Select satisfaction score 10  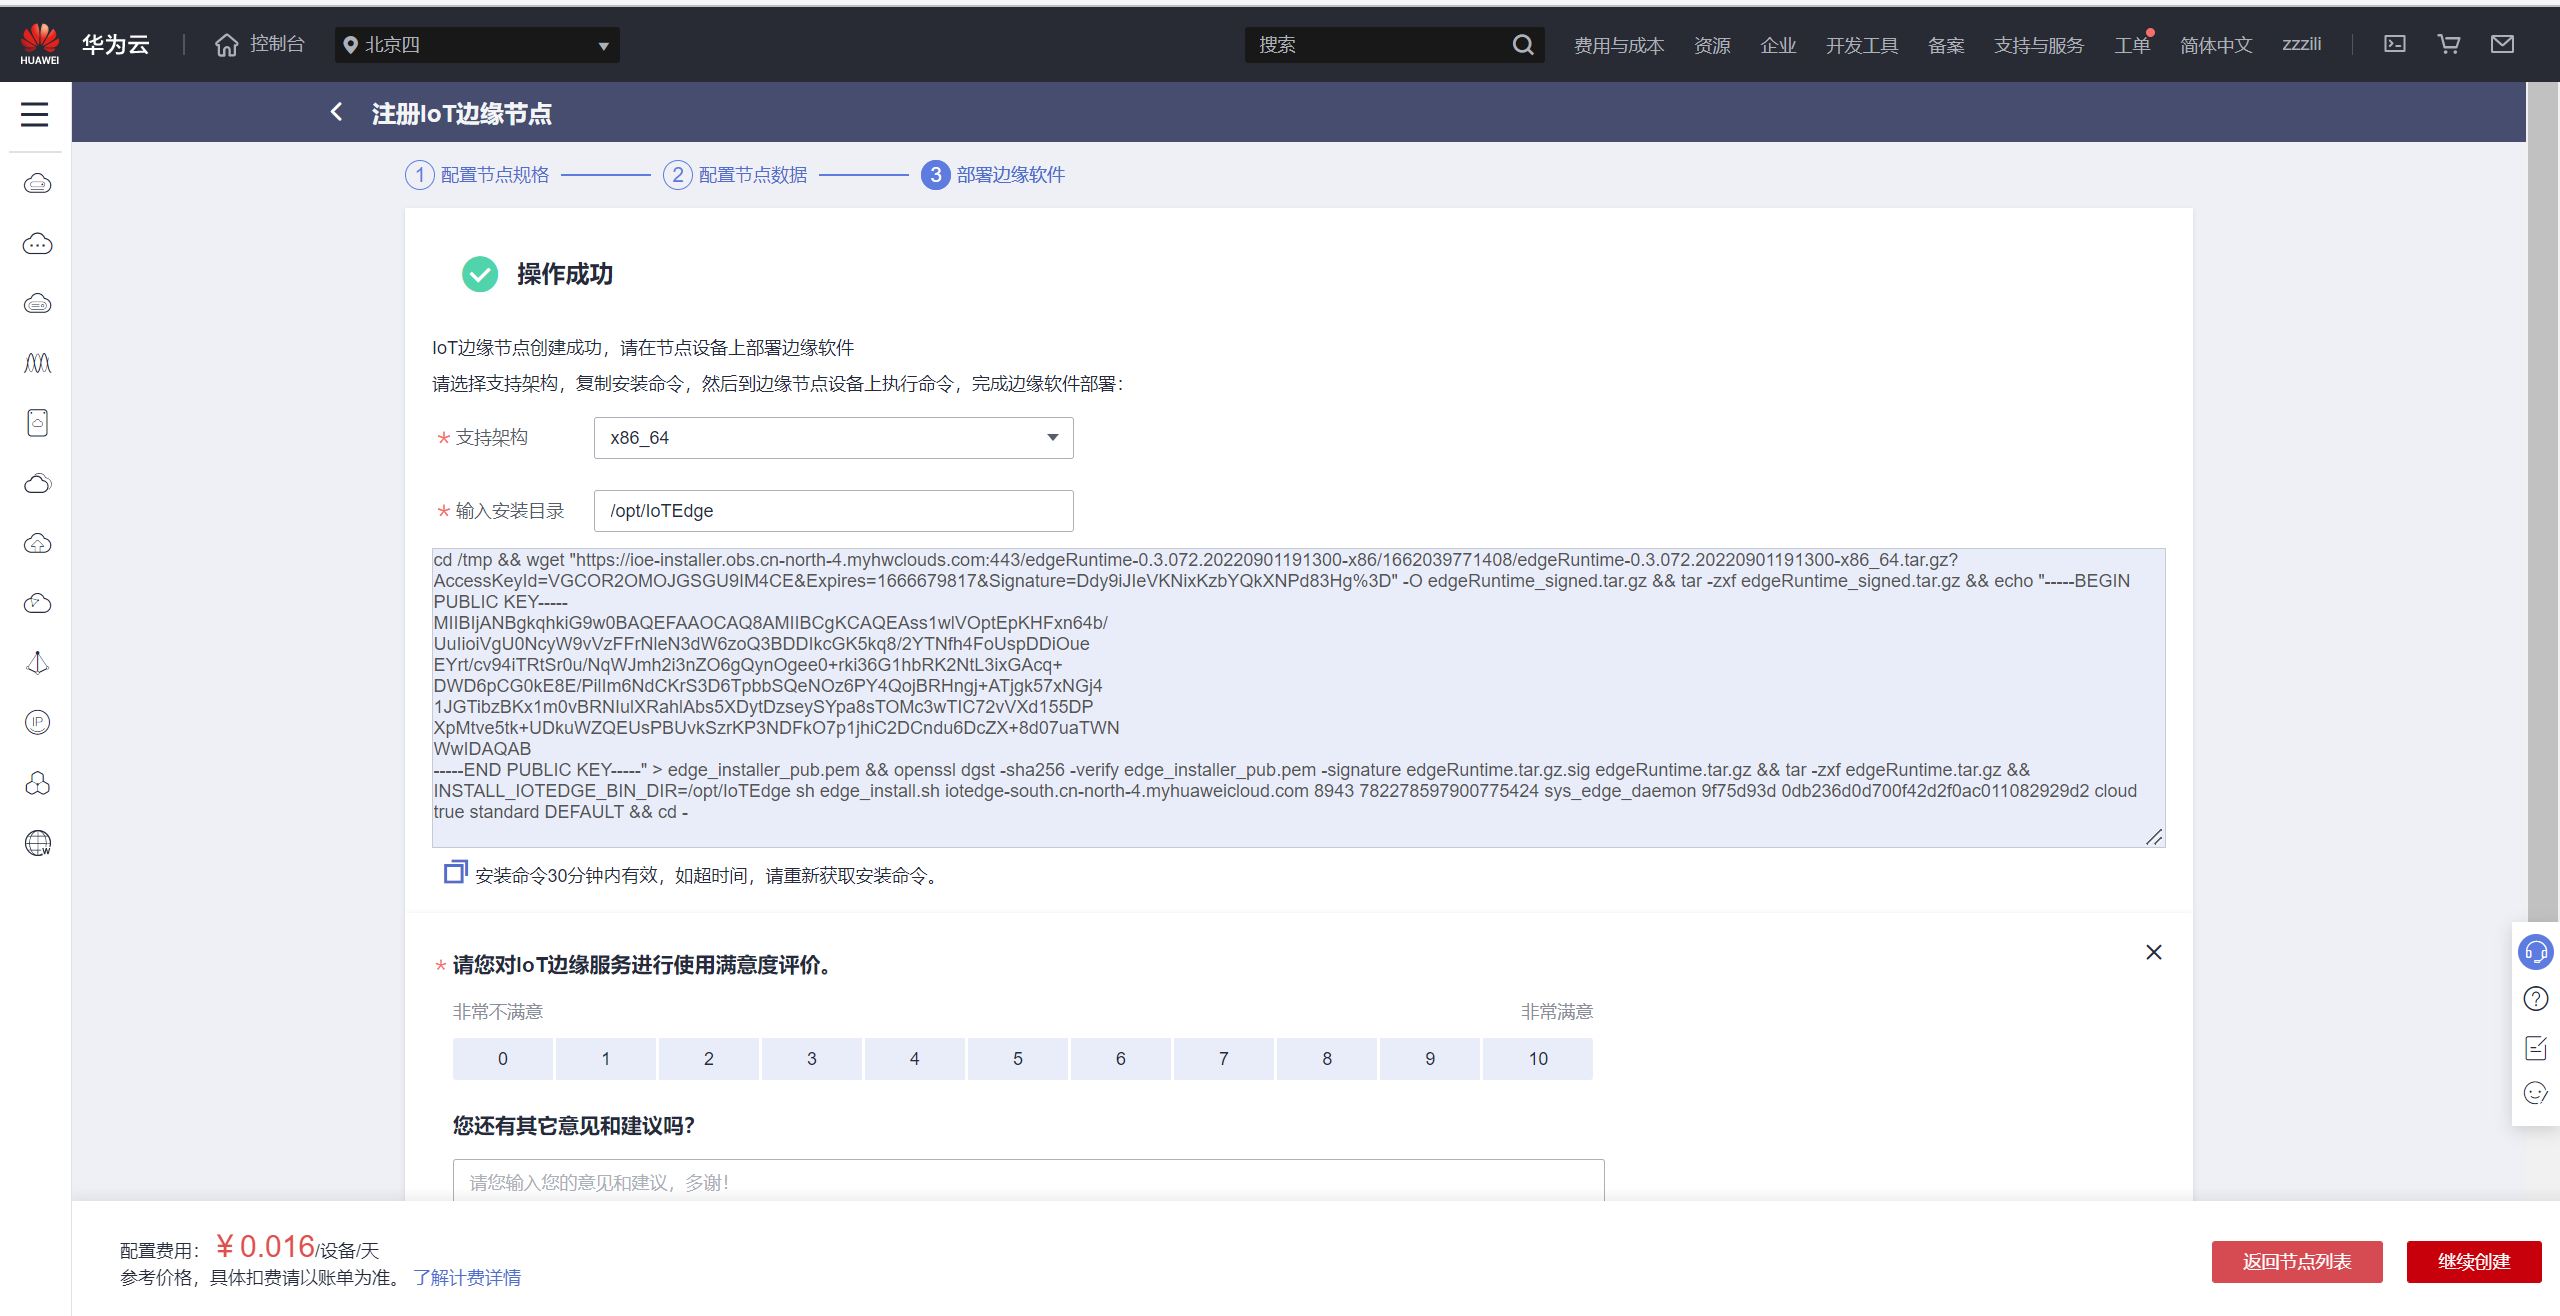coord(1537,1059)
